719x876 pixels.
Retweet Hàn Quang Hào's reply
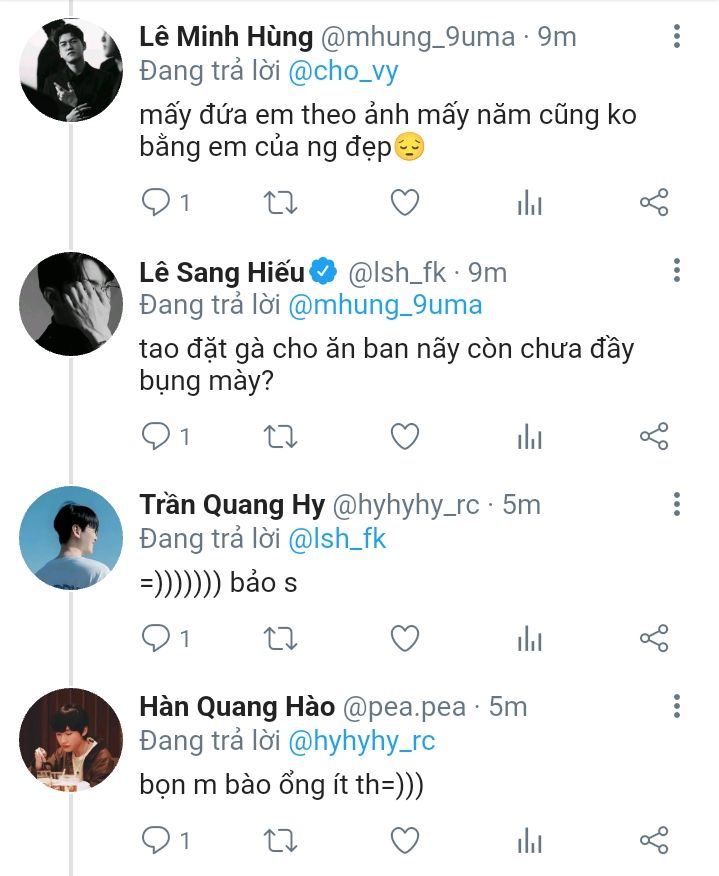(x=279, y=839)
